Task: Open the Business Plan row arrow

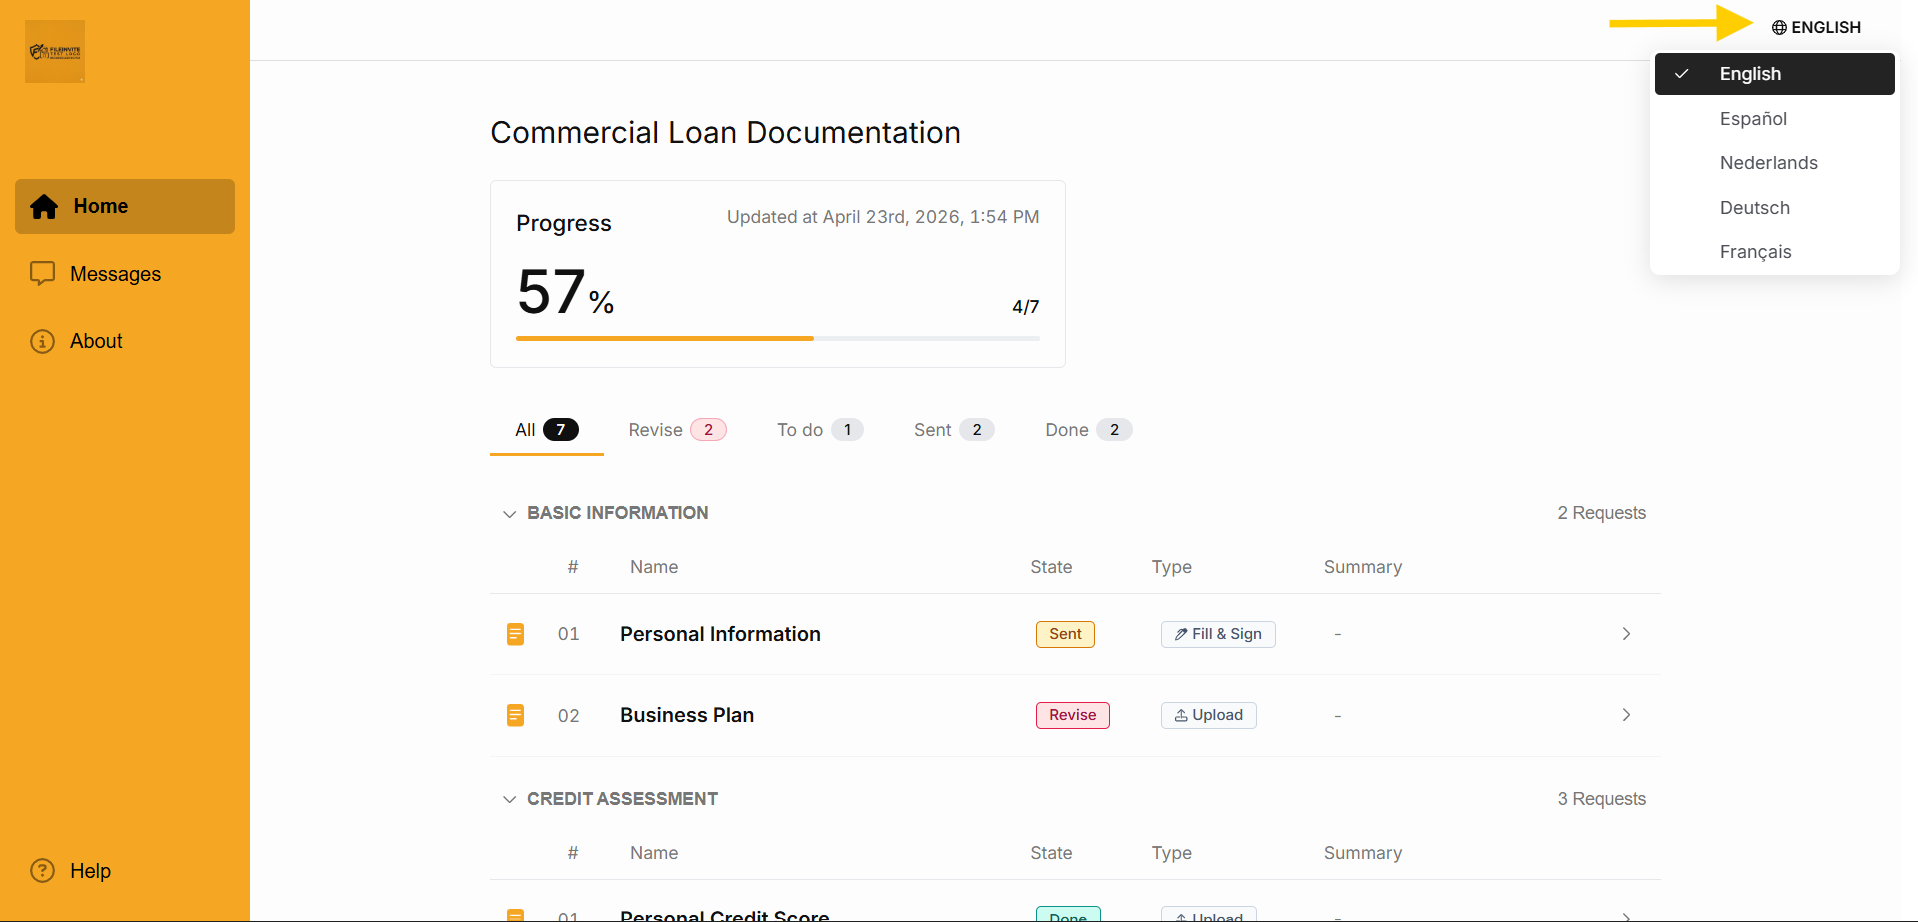Action: tap(1626, 715)
